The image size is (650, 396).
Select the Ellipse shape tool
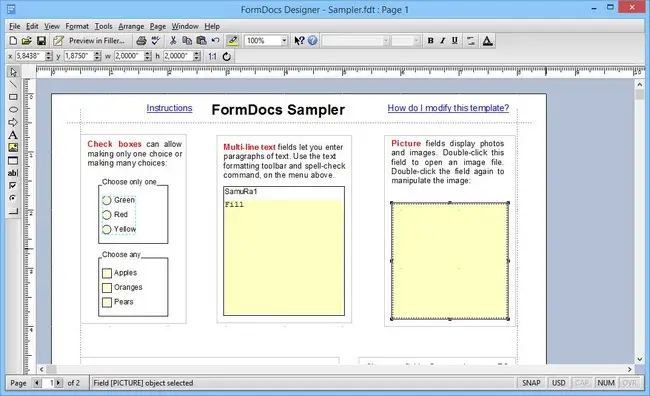(13, 109)
